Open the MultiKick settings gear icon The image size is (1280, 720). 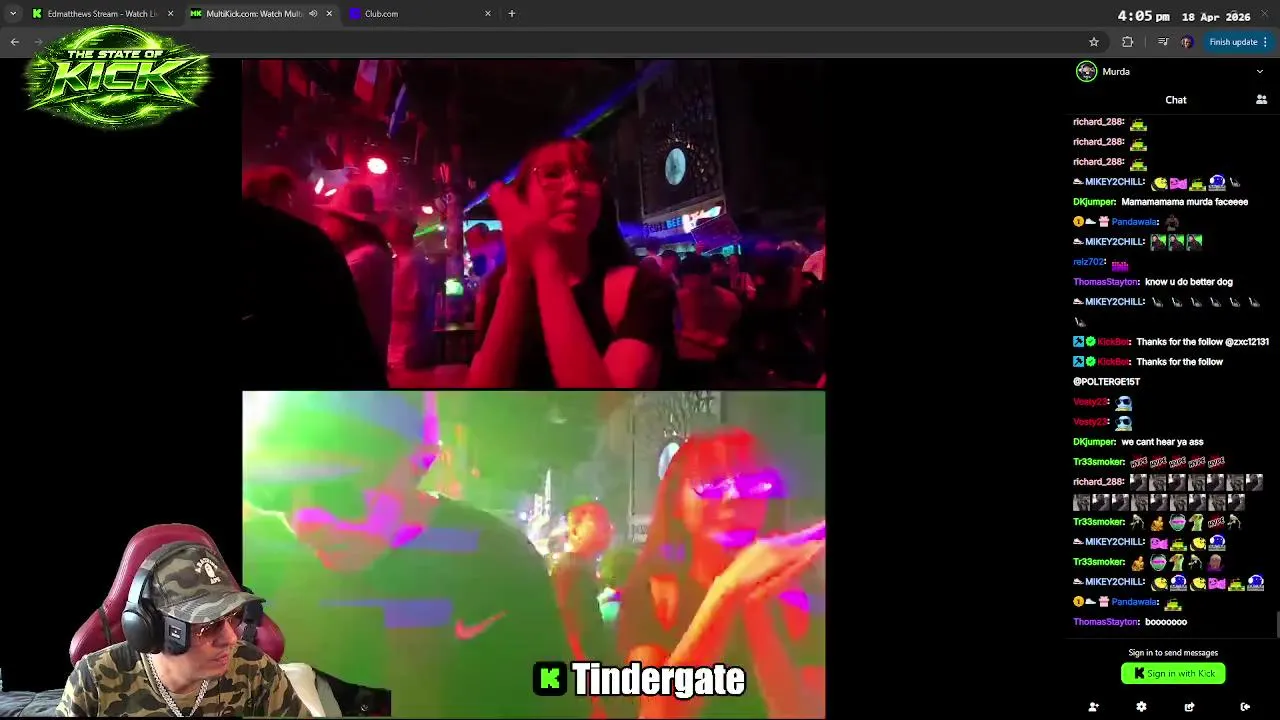point(1141,707)
